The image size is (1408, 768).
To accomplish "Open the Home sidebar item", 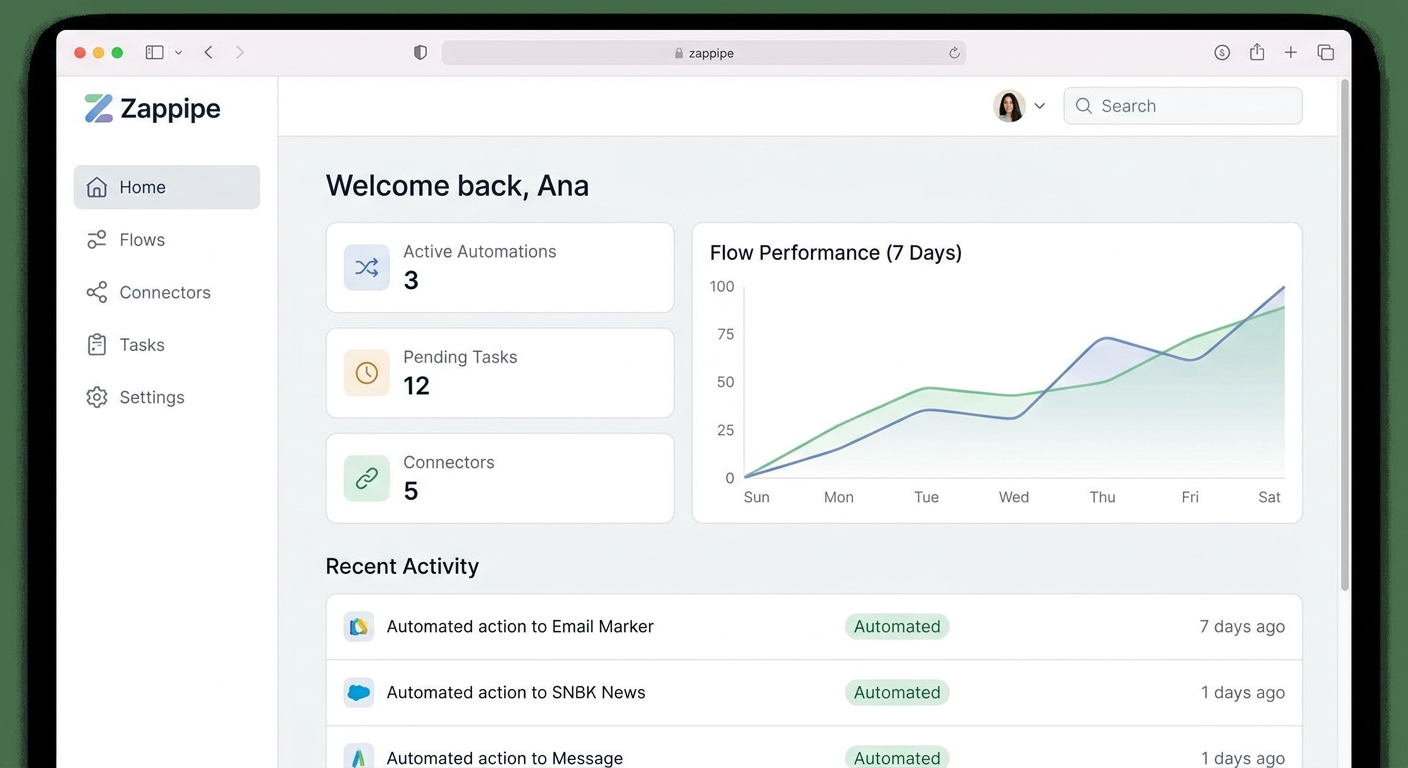I will point(167,187).
